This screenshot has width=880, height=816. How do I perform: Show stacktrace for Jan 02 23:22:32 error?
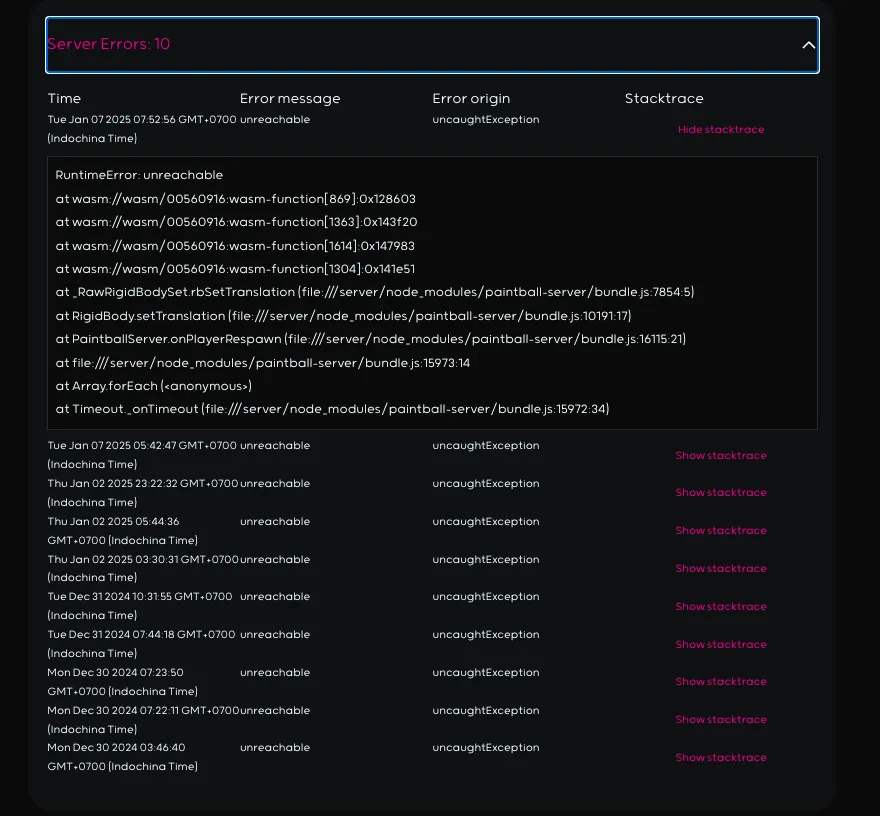coord(721,492)
